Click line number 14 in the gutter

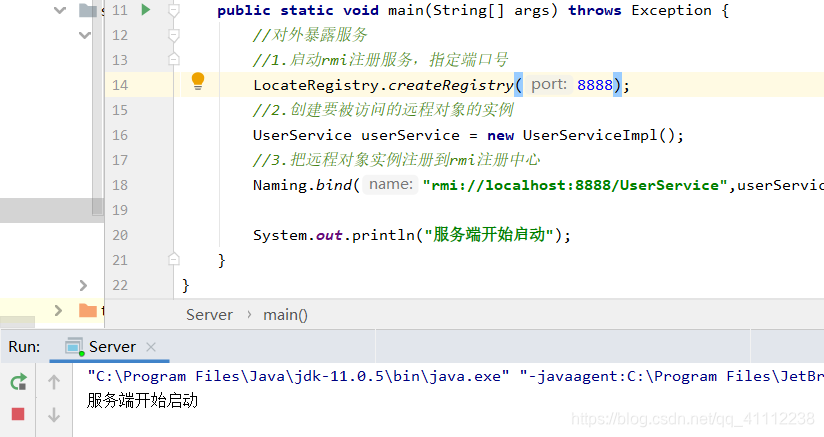click(x=120, y=85)
